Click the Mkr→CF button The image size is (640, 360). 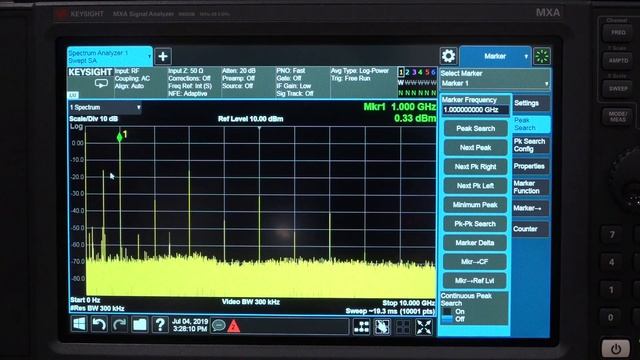click(475, 262)
